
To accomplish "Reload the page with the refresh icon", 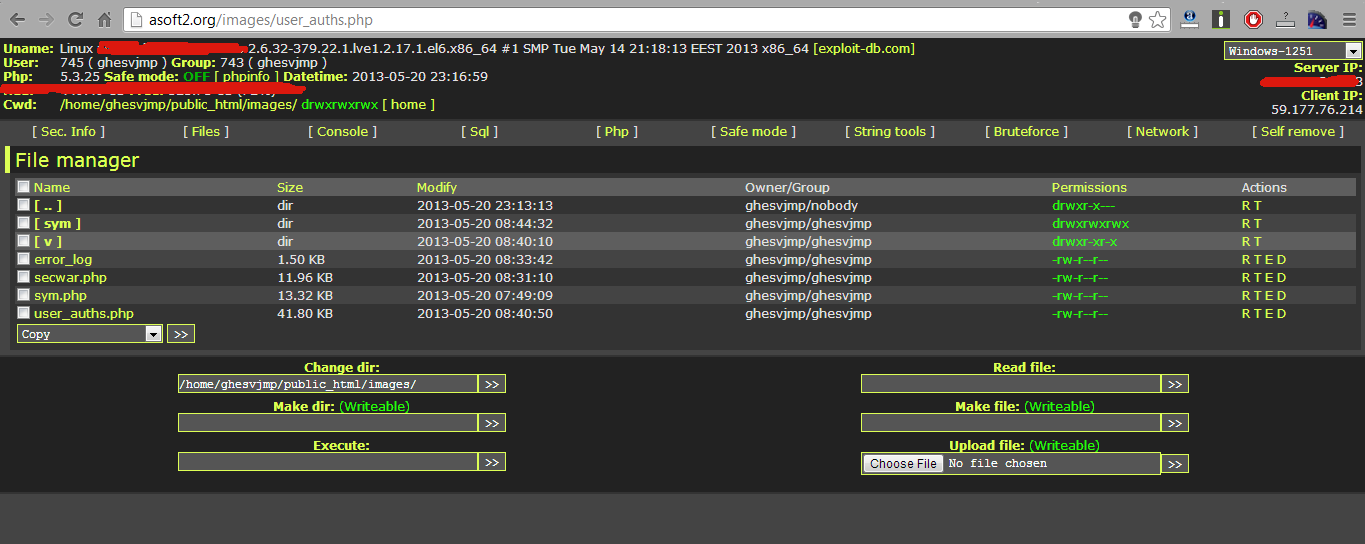I will 75,19.
